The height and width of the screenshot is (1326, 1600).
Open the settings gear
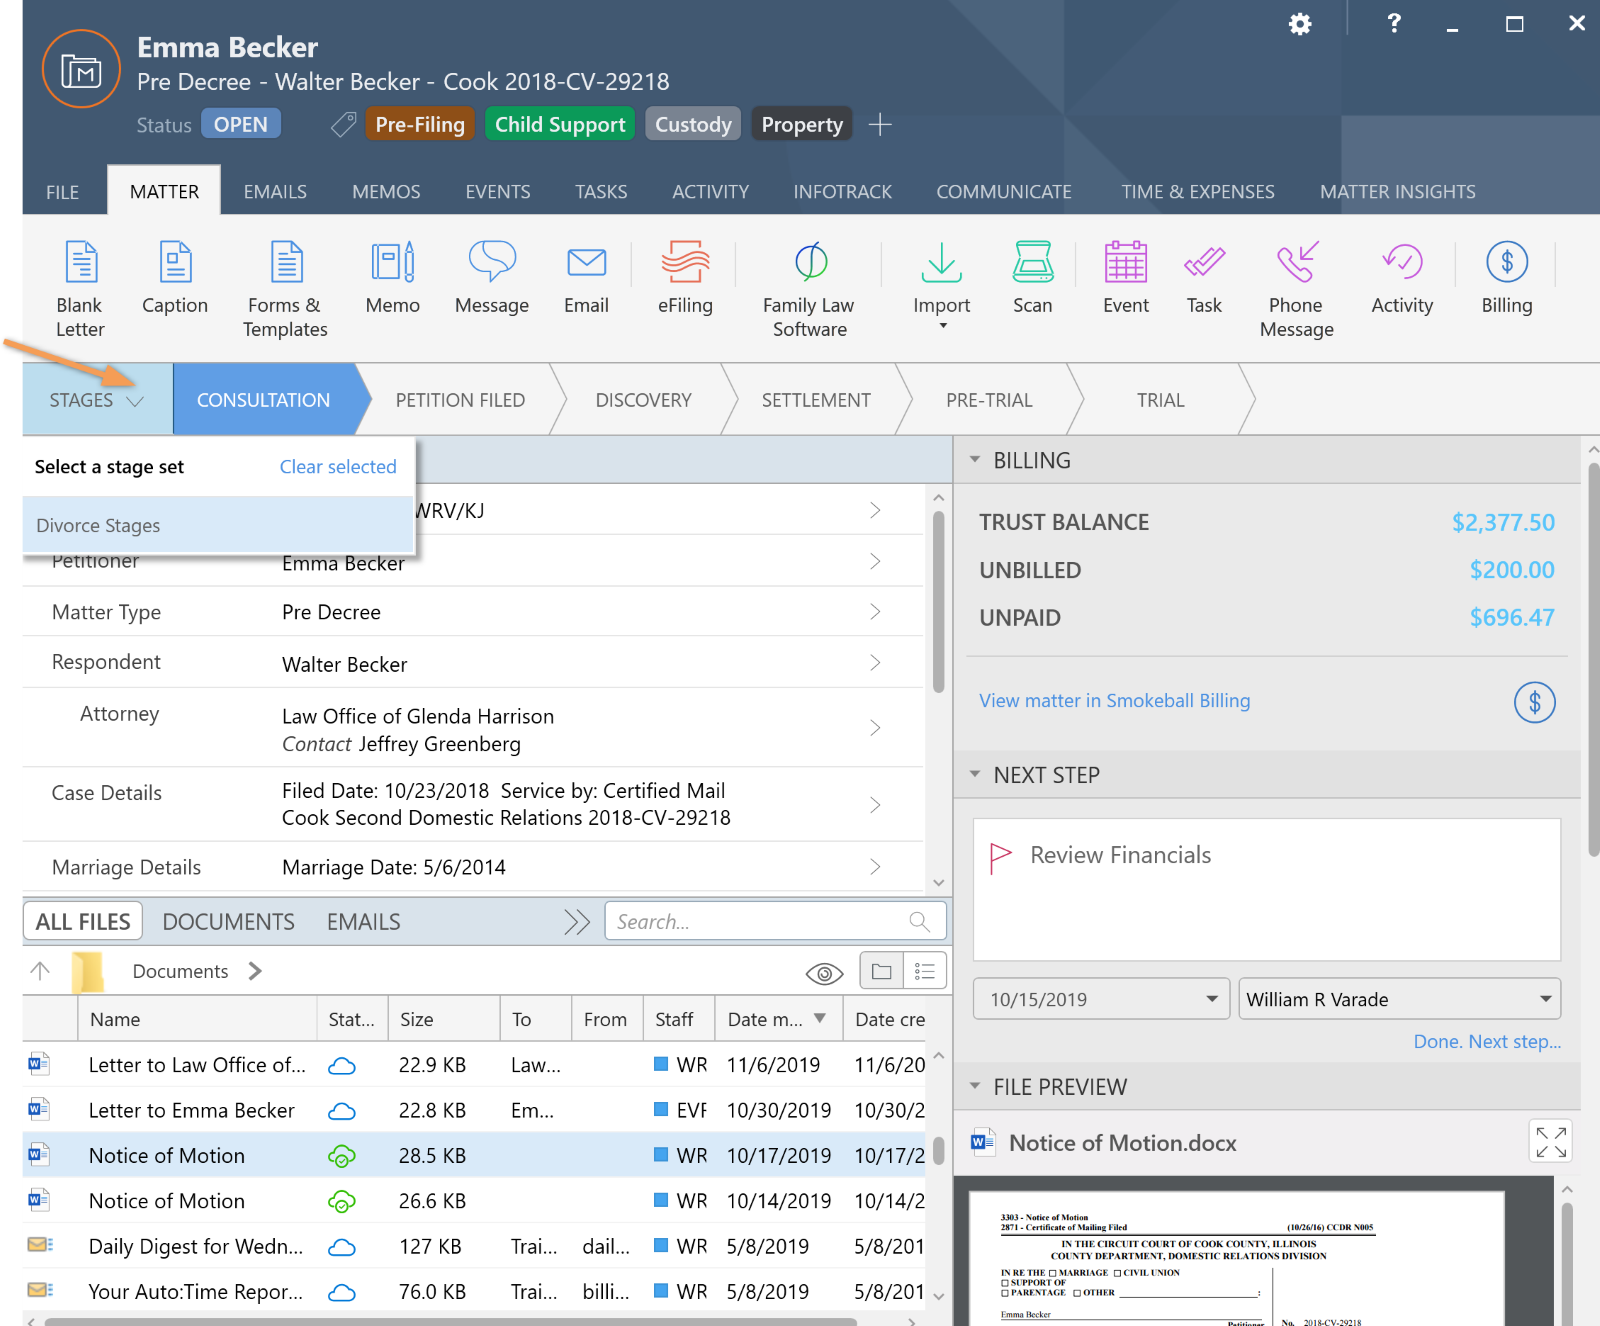click(x=1300, y=24)
